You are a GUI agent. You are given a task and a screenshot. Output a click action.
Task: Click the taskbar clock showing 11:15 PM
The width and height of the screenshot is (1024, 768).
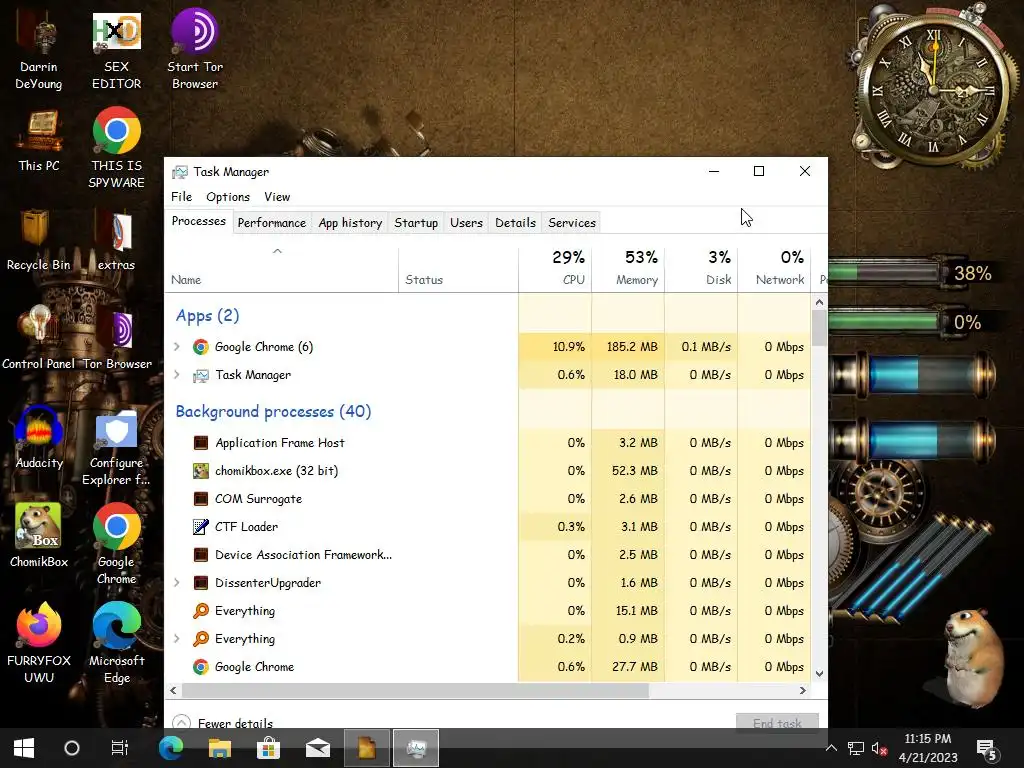pos(928,748)
